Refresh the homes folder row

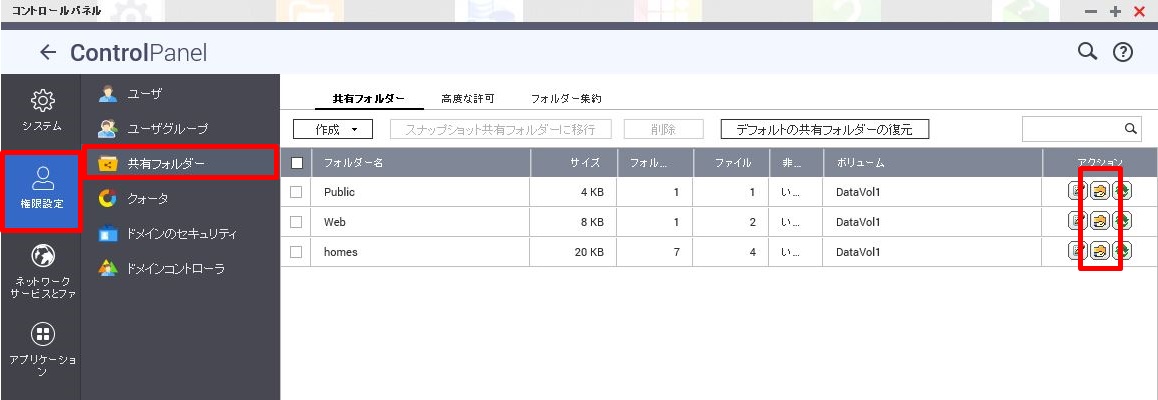coord(1123,252)
